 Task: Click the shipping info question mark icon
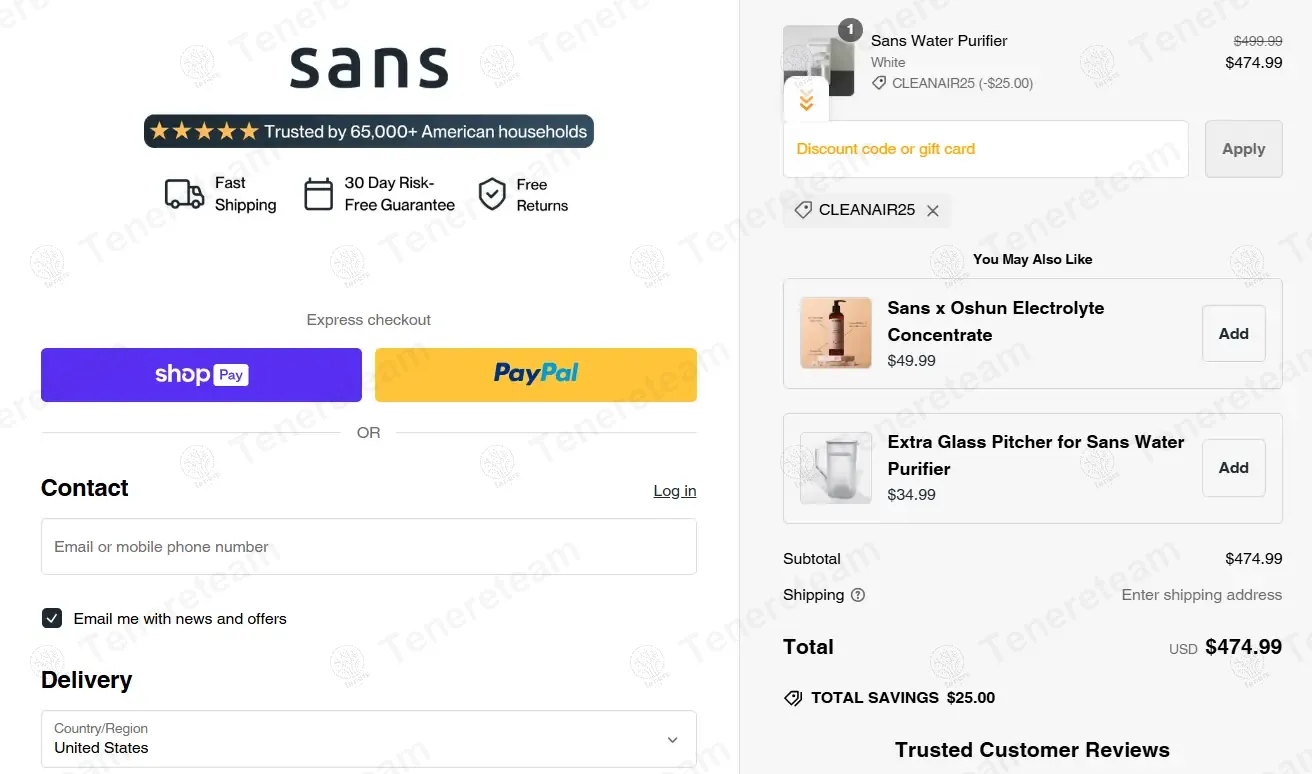click(x=858, y=595)
